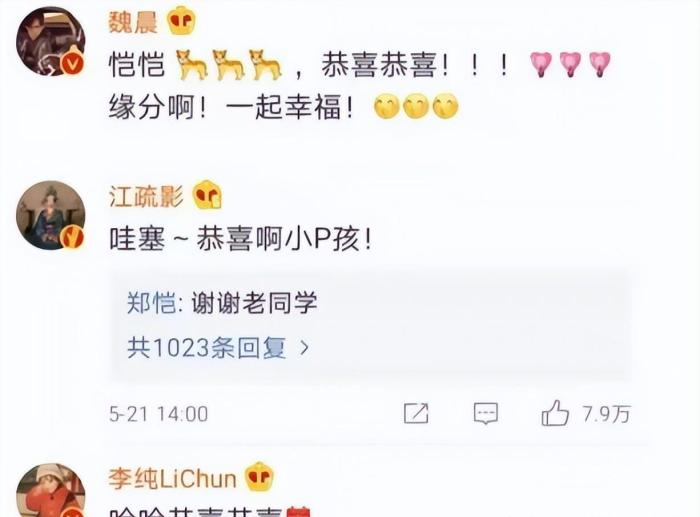Click the crown badge beside 李纯LiChun
This screenshot has height=517, width=700.
tap(259, 476)
